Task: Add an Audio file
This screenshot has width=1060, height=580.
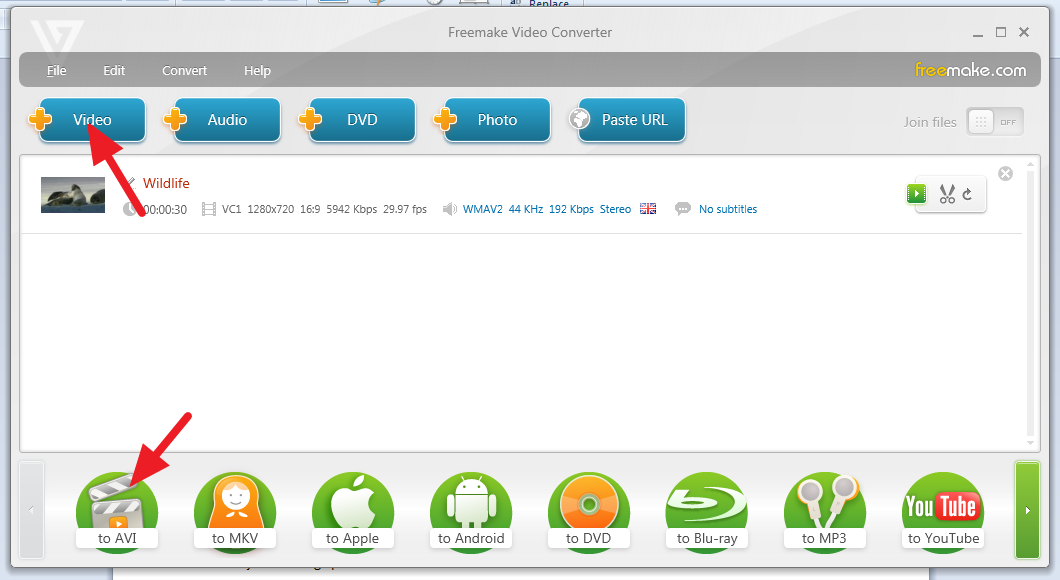Action: click(227, 120)
